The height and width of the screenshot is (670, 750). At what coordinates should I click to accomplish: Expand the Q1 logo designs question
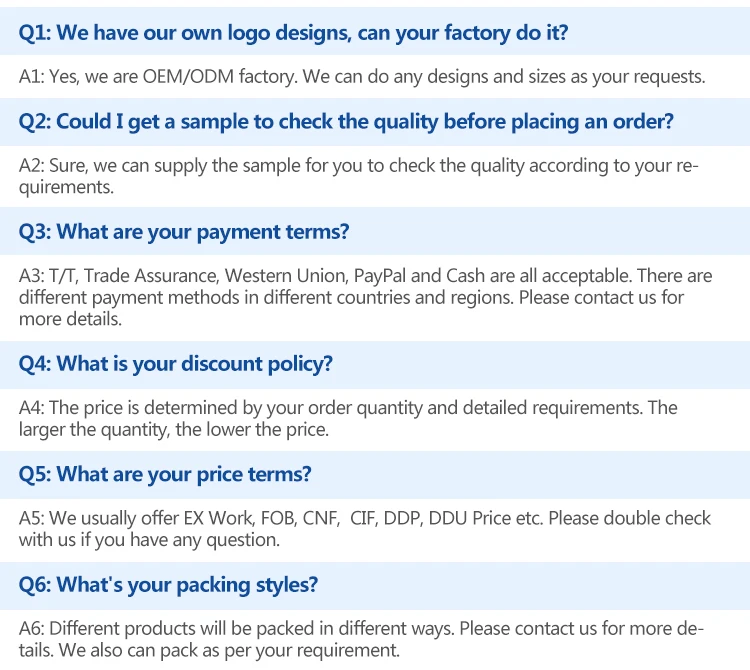click(x=294, y=33)
